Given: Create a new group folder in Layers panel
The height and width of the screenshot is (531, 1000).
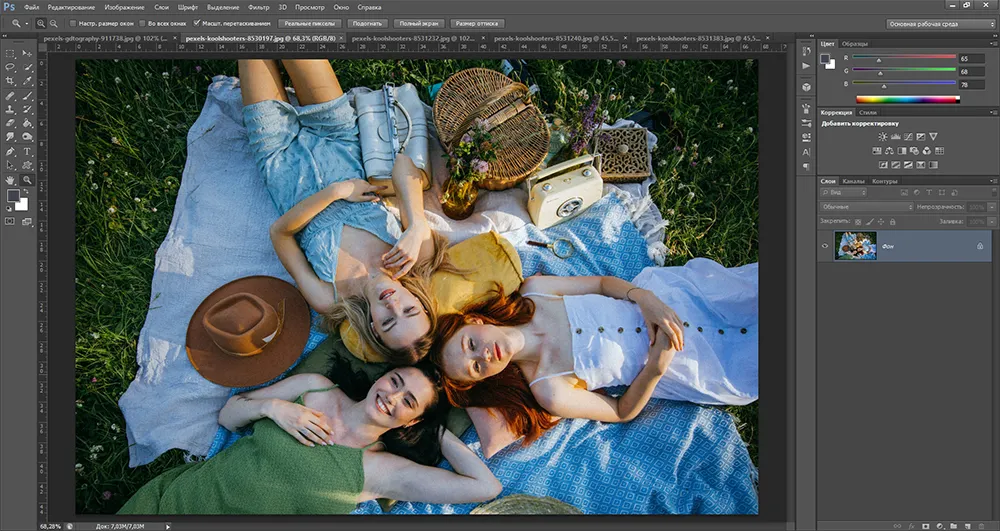Looking at the screenshot, I should [x=953, y=527].
